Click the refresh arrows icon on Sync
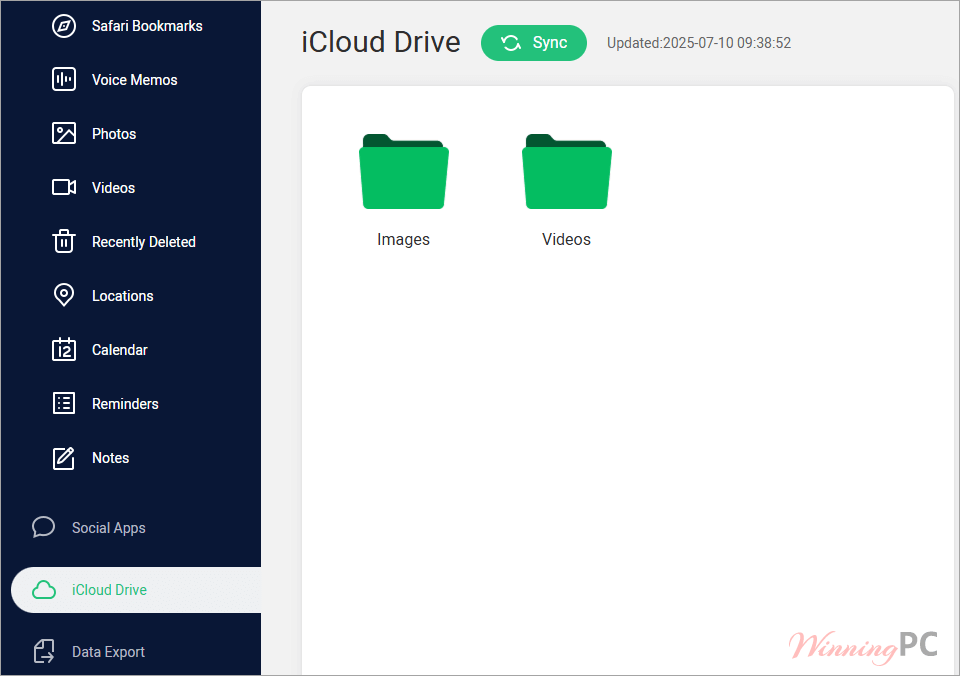 (511, 43)
